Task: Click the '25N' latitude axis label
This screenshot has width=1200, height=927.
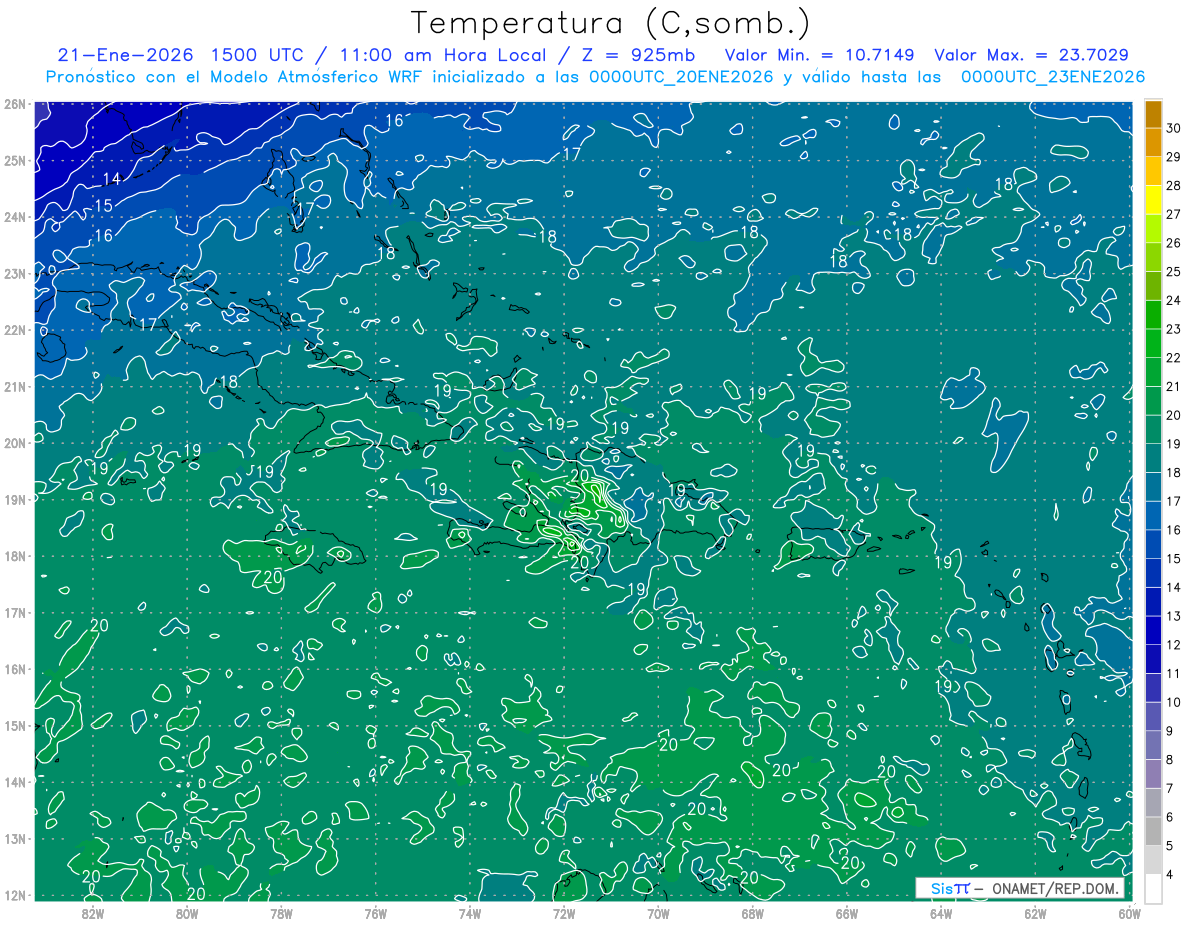Action: pos(15,160)
